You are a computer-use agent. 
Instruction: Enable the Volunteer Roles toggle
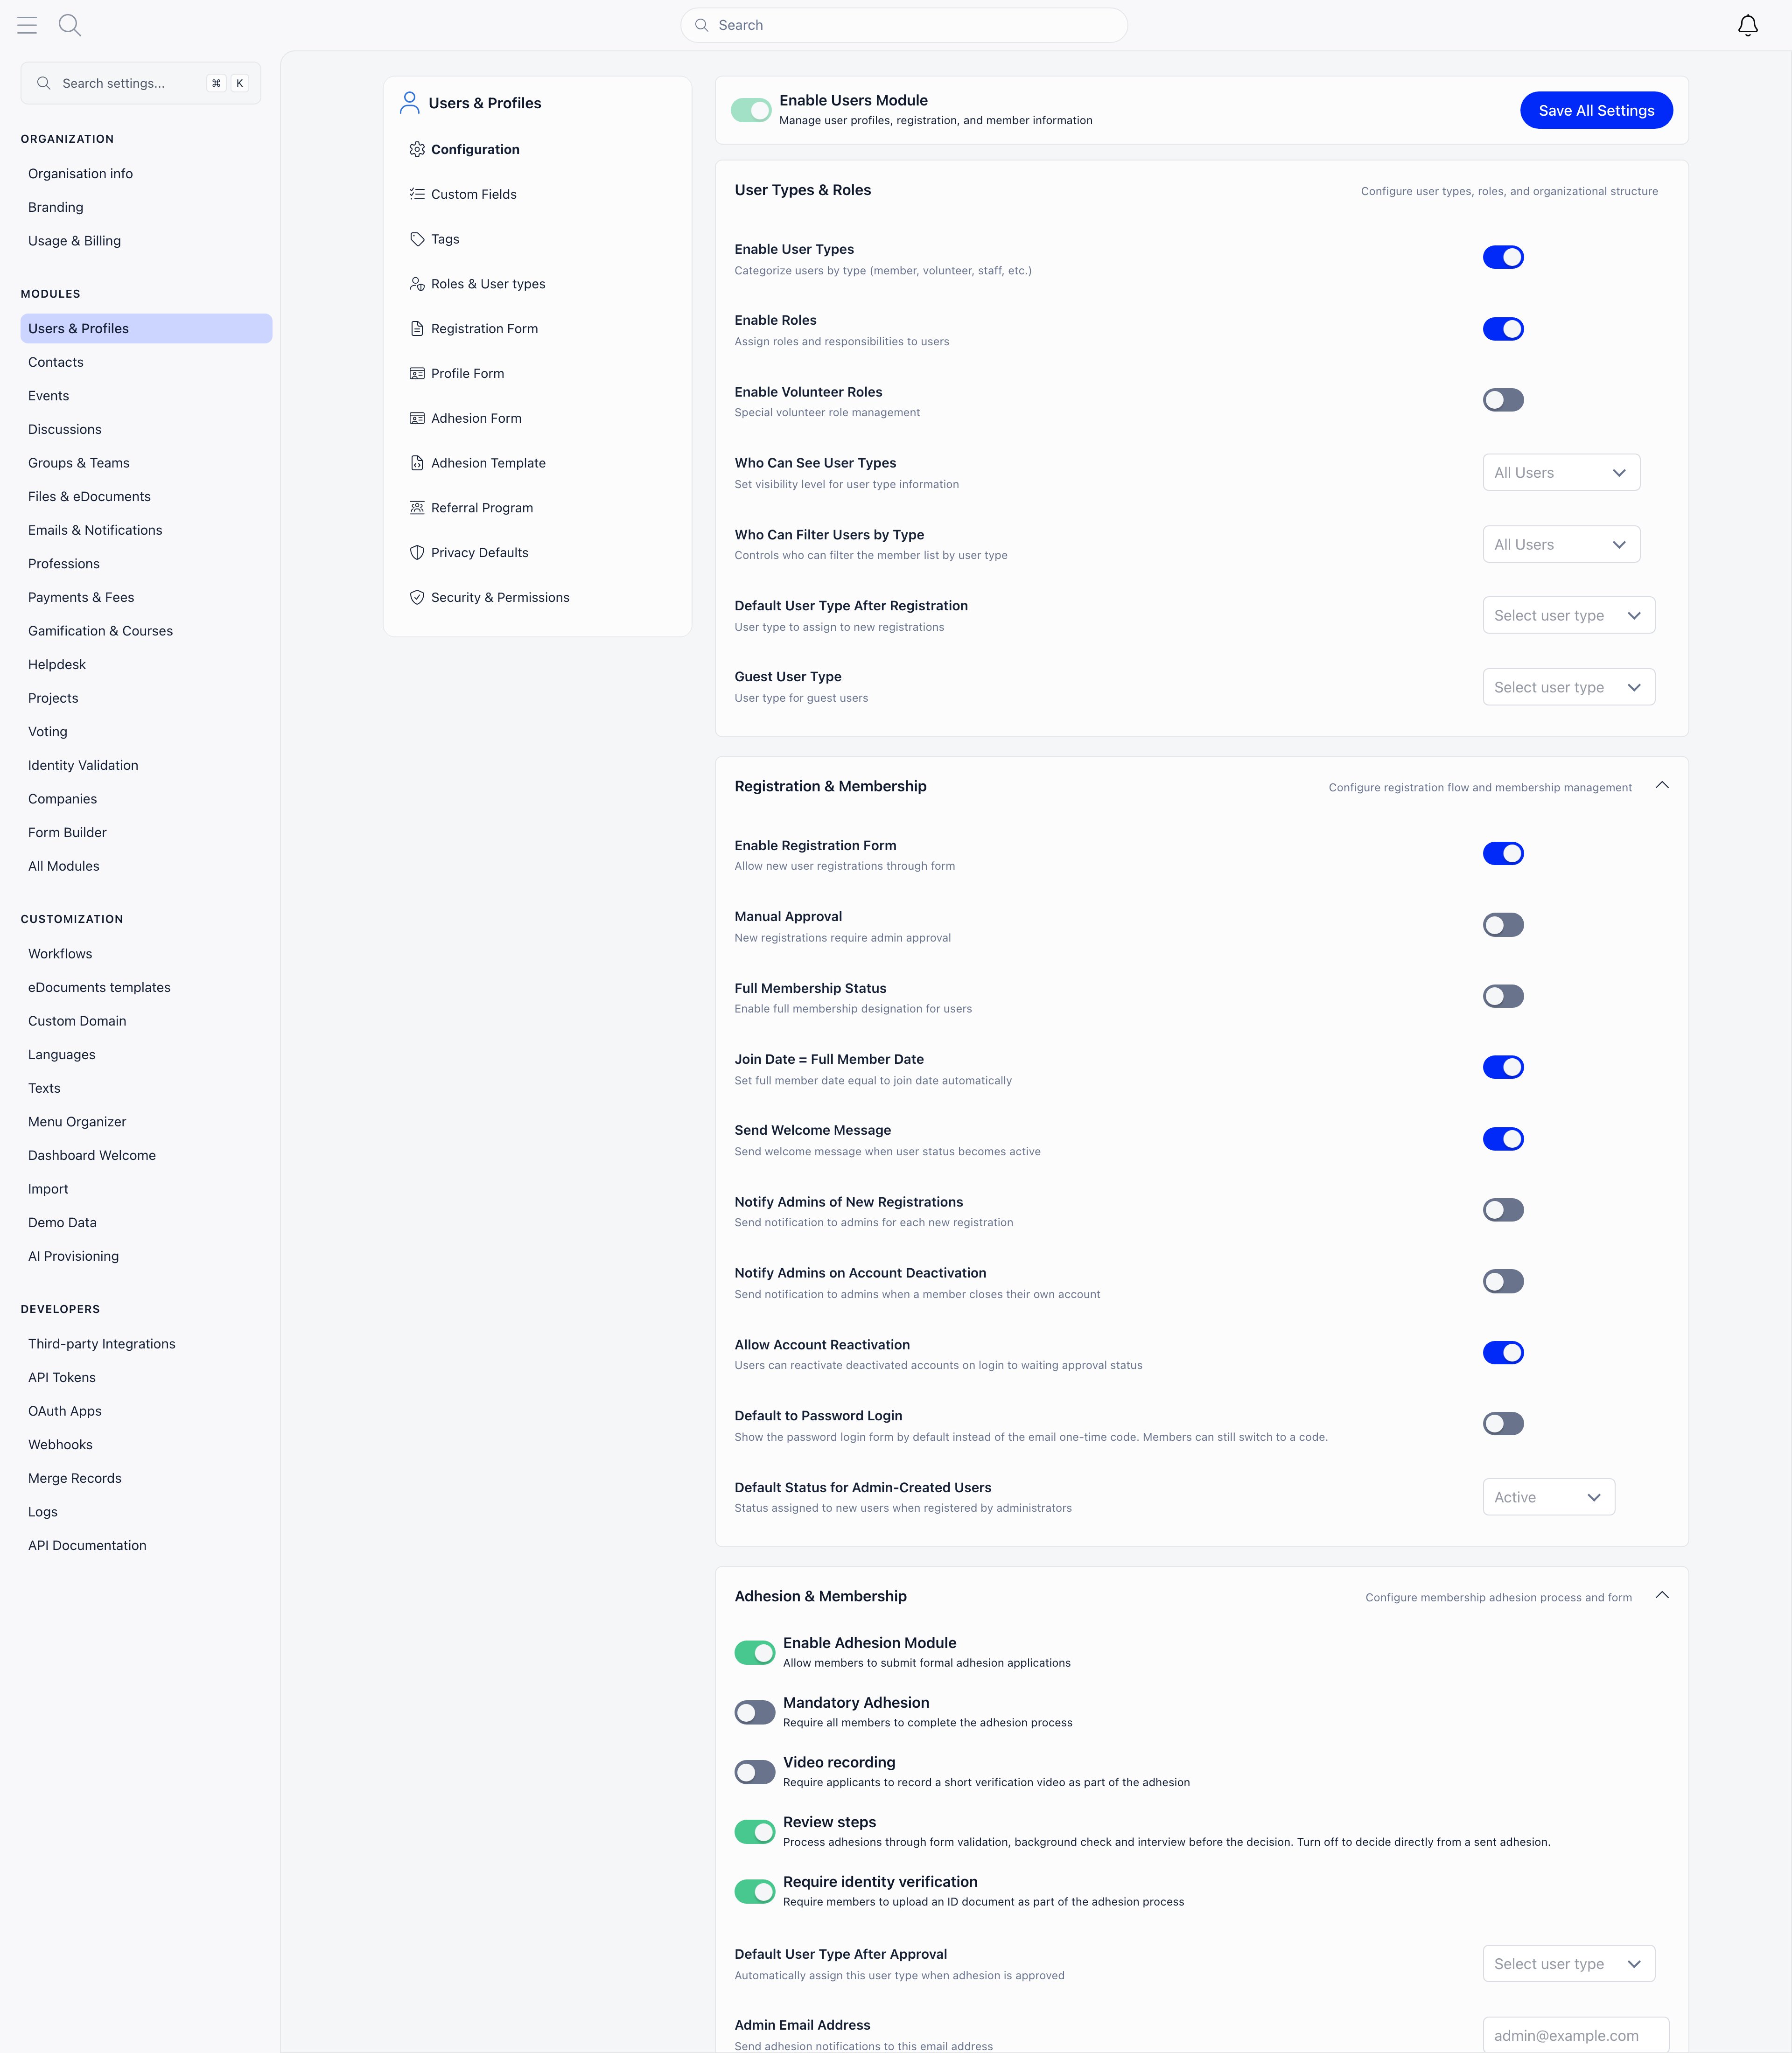(x=1503, y=400)
